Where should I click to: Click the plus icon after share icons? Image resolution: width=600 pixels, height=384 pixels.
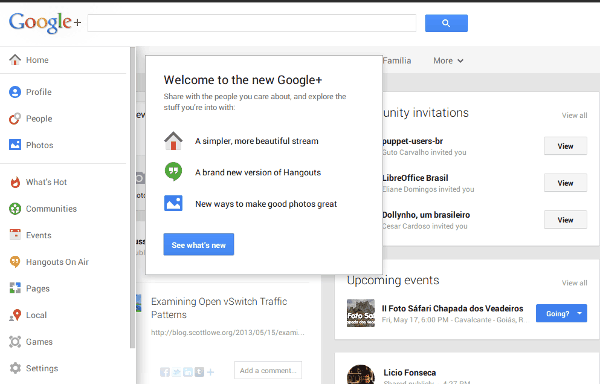pyautogui.click(x=210, y=372)
